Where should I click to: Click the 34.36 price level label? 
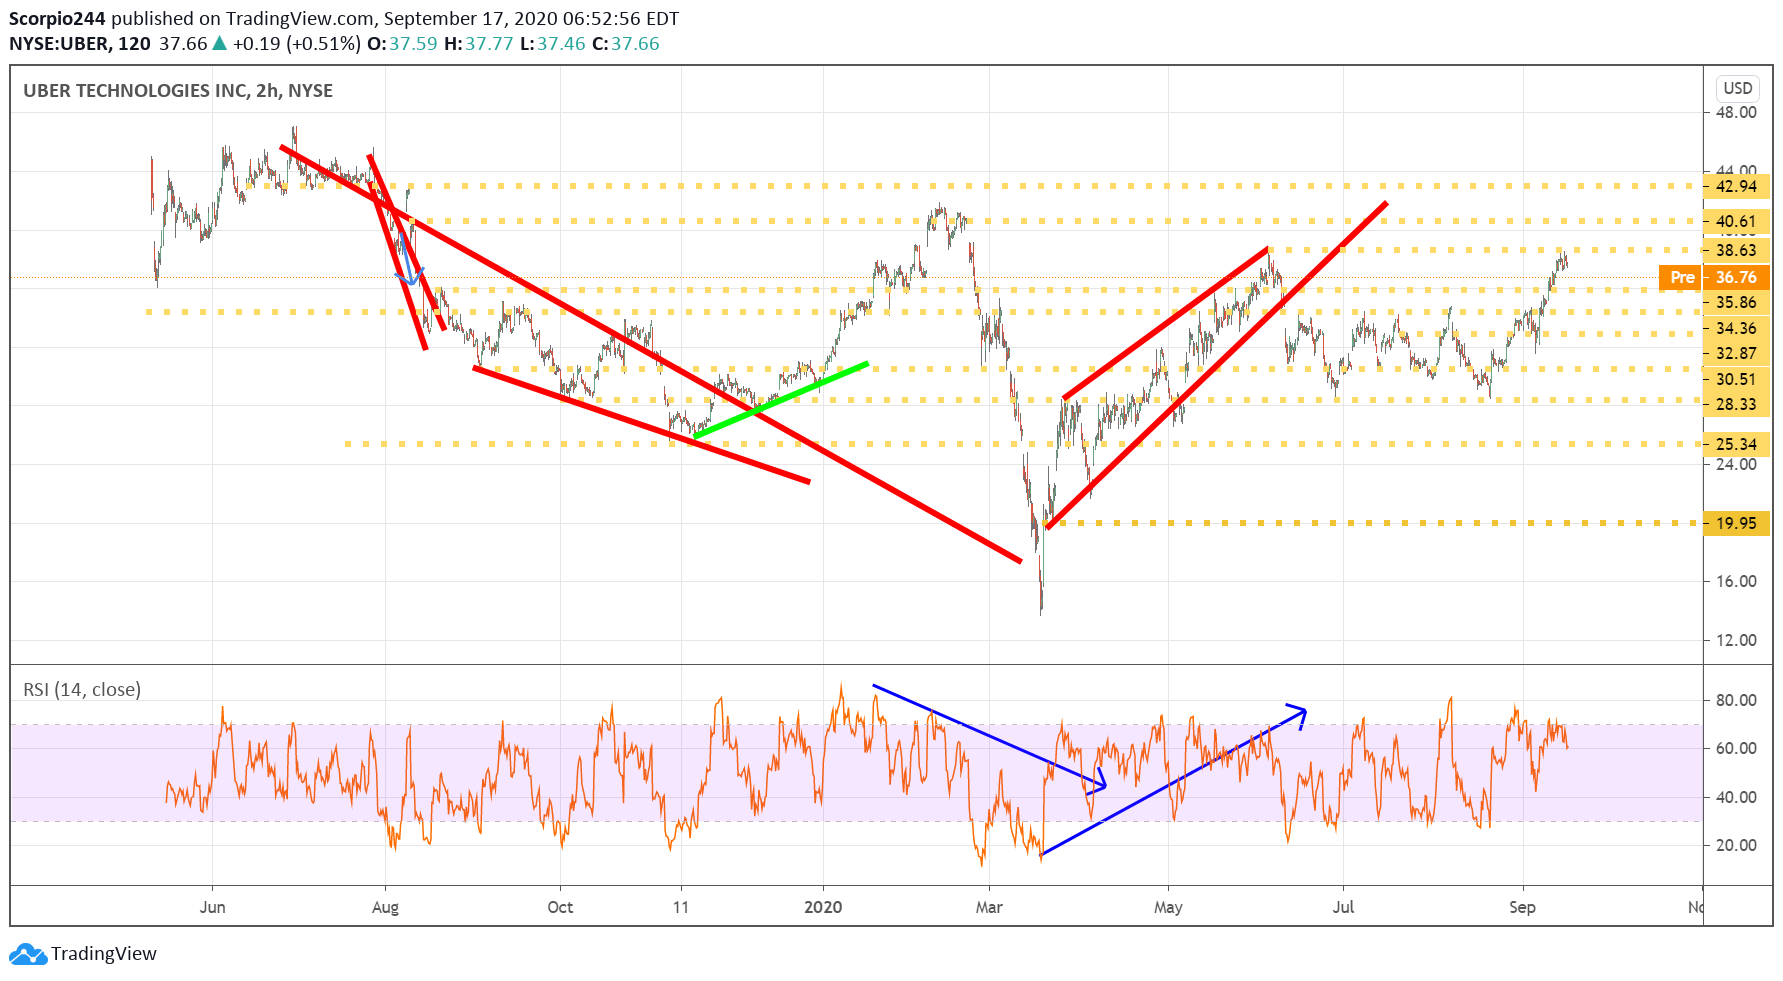pos(1736,328)
